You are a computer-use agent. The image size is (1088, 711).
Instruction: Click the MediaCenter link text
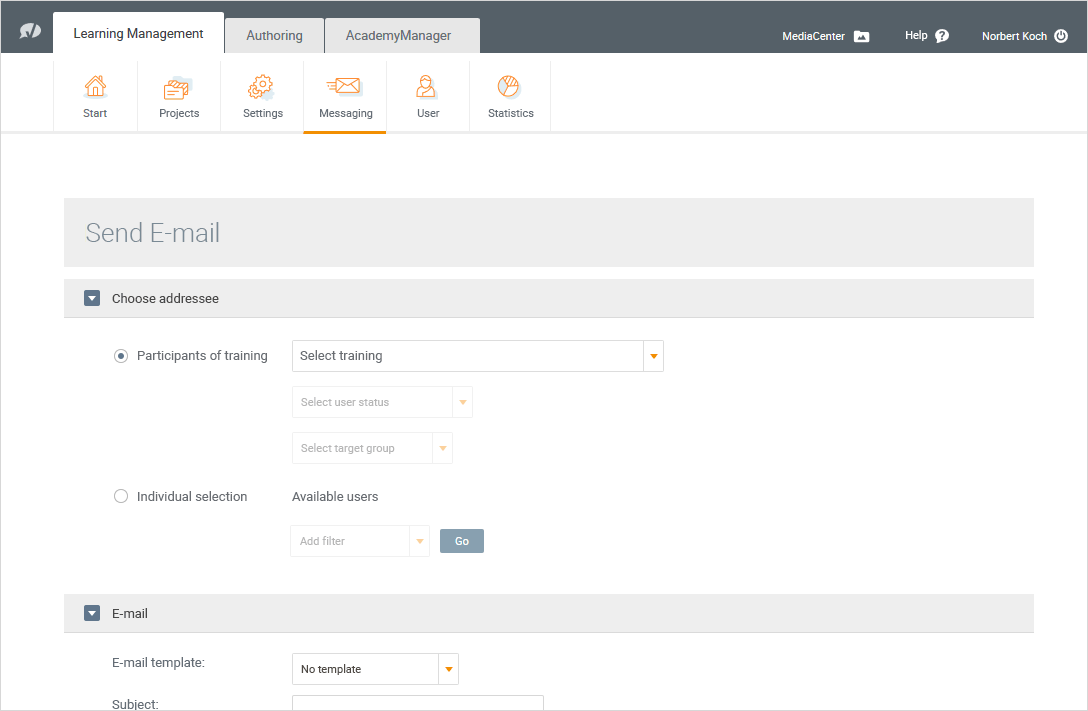click(813, 36)
